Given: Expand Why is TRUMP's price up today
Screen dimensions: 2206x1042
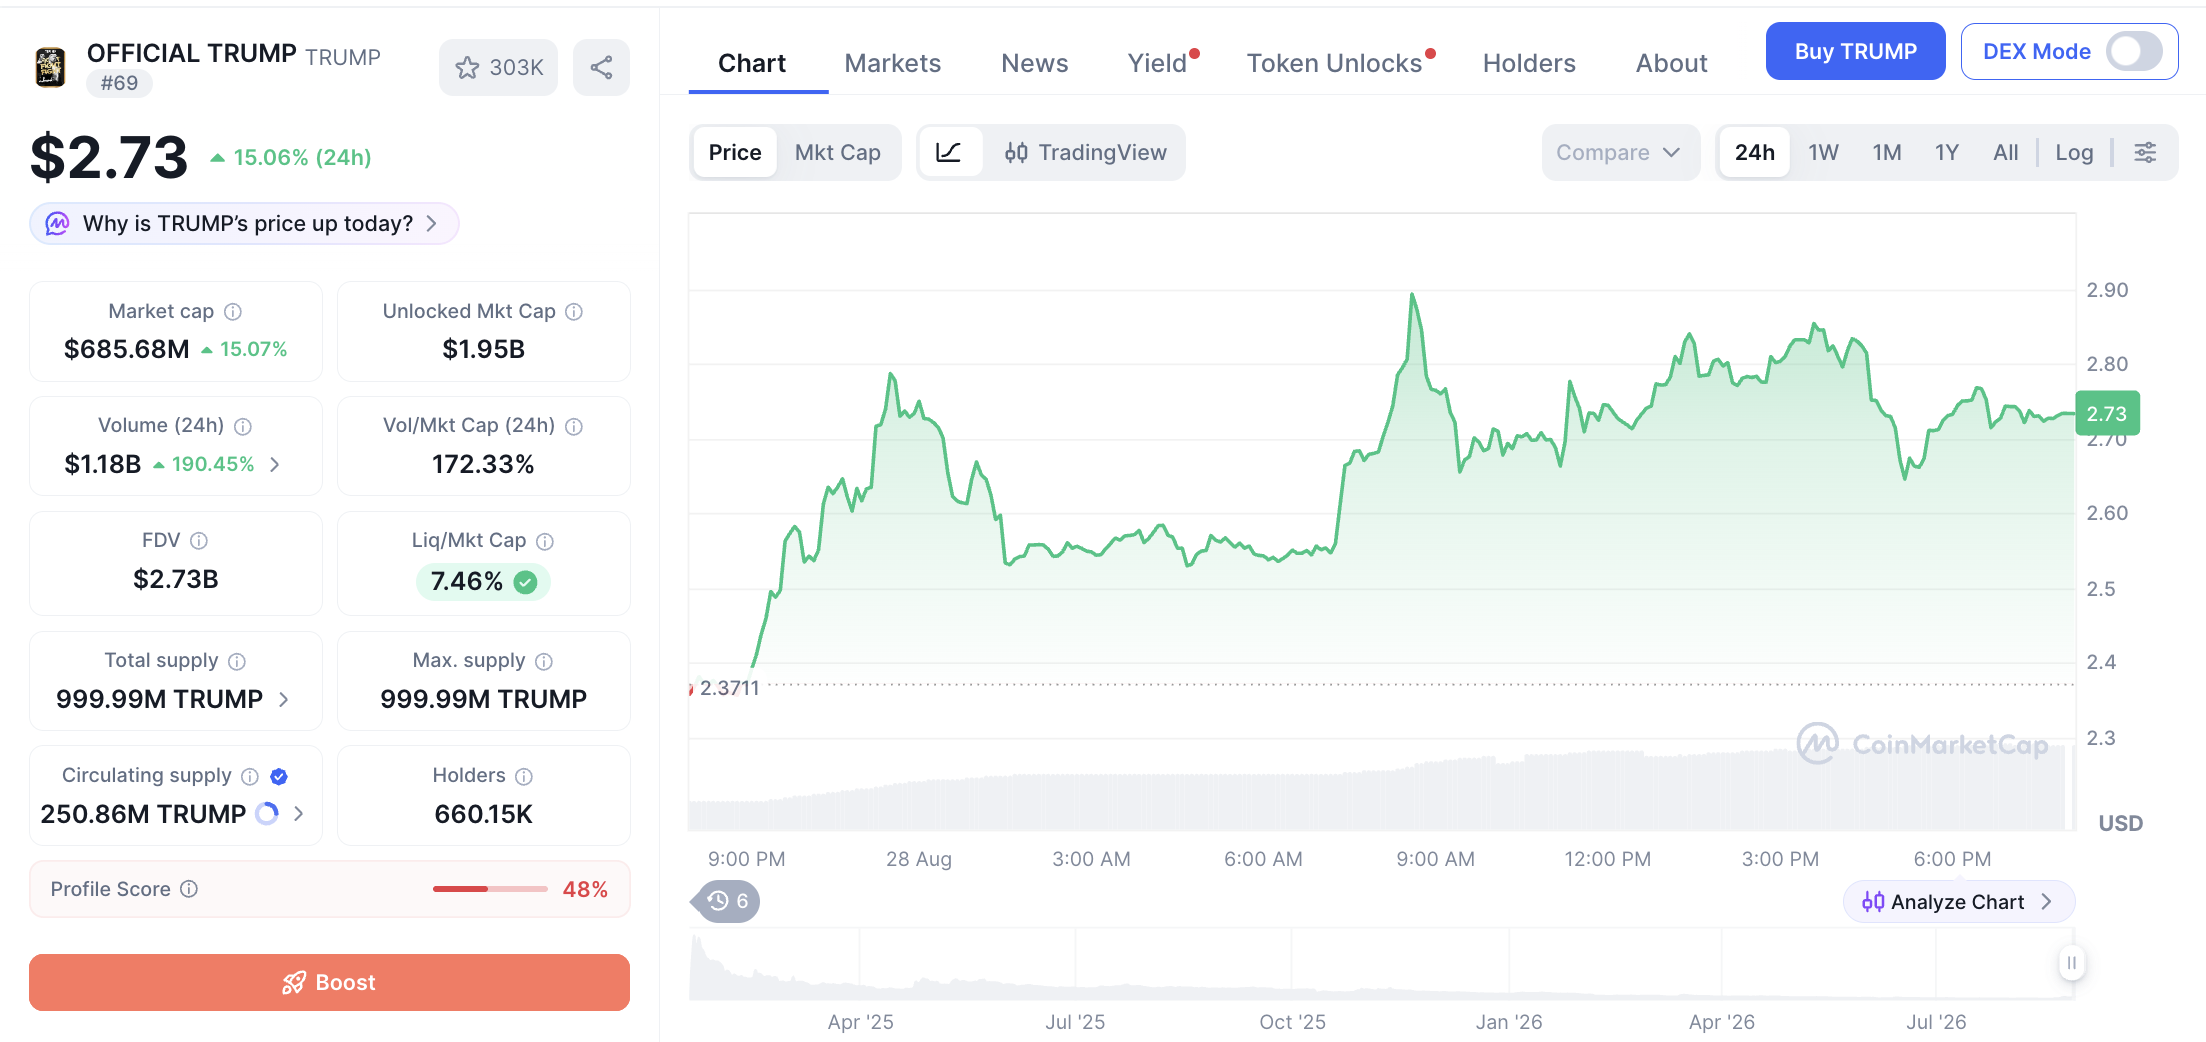Looking at the screenshot, I should coord(244,223).
